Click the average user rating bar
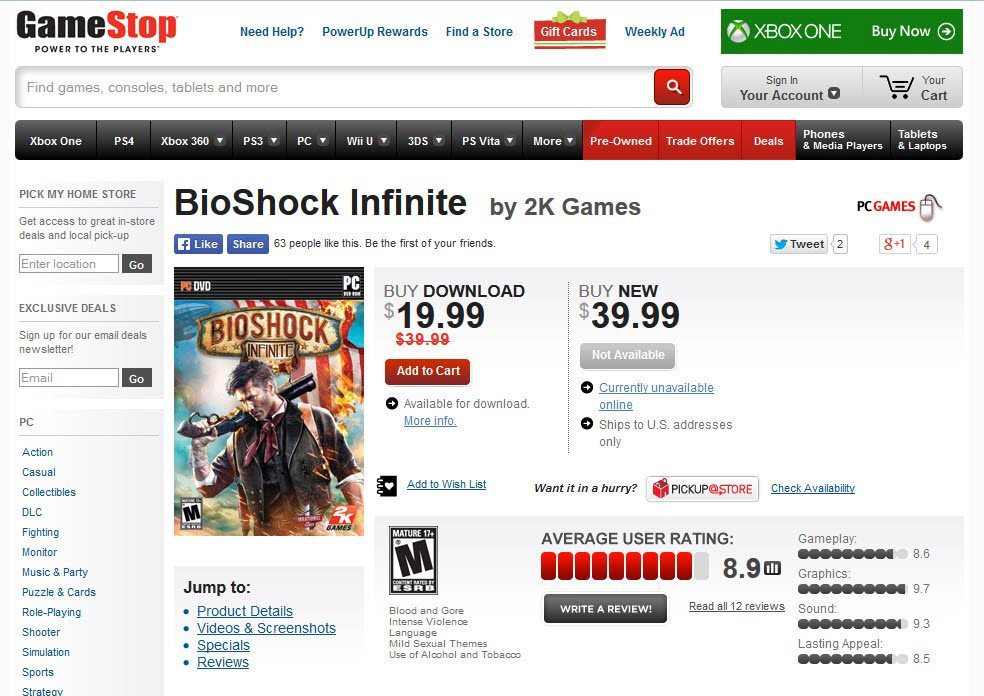This screenshot has height=696, width=984. (x=624, y=567)
